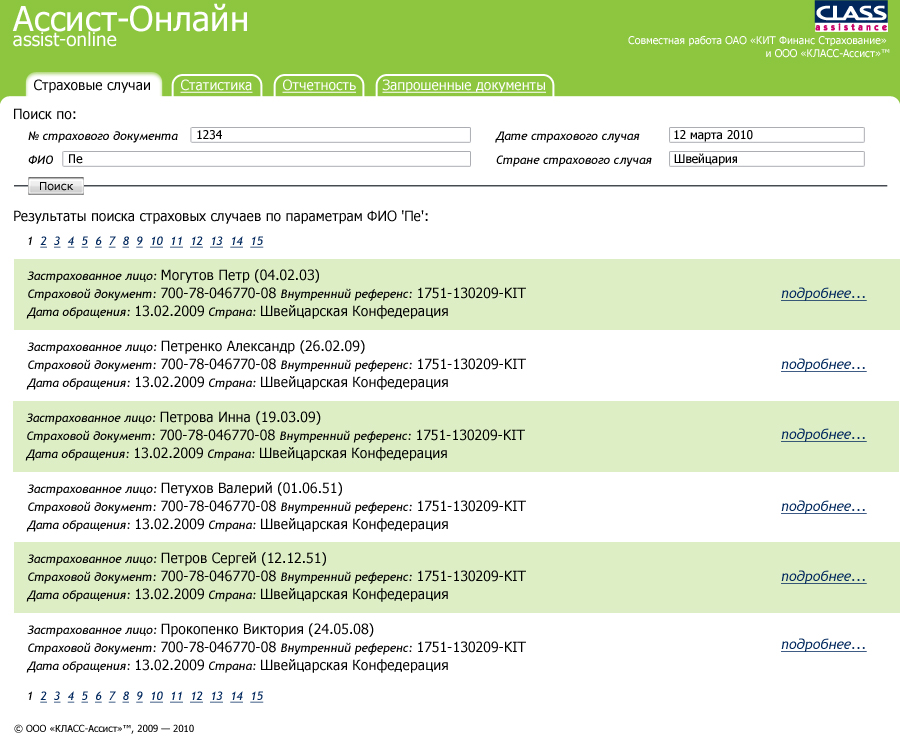This screenshot has height=740, width=900.
Task: Click the Дате страхового случая field
Action: pyautogui.click(x=766, y=134)
